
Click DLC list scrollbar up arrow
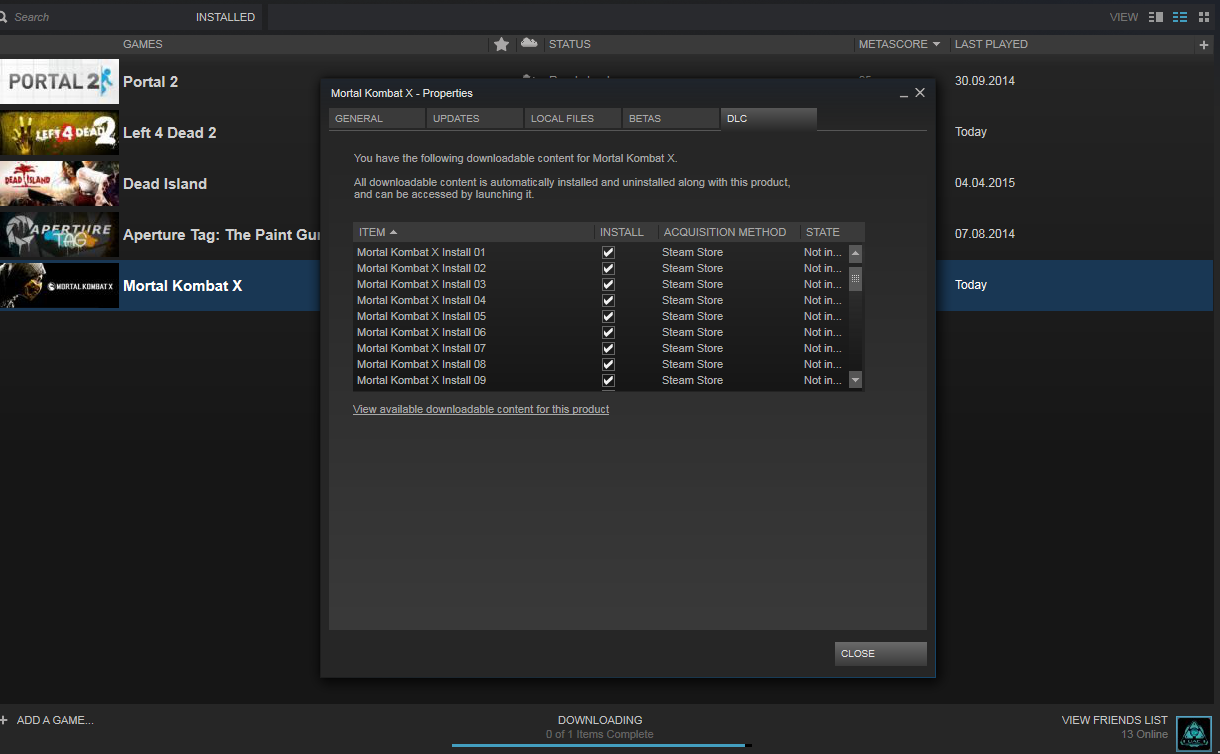point(855,254)
